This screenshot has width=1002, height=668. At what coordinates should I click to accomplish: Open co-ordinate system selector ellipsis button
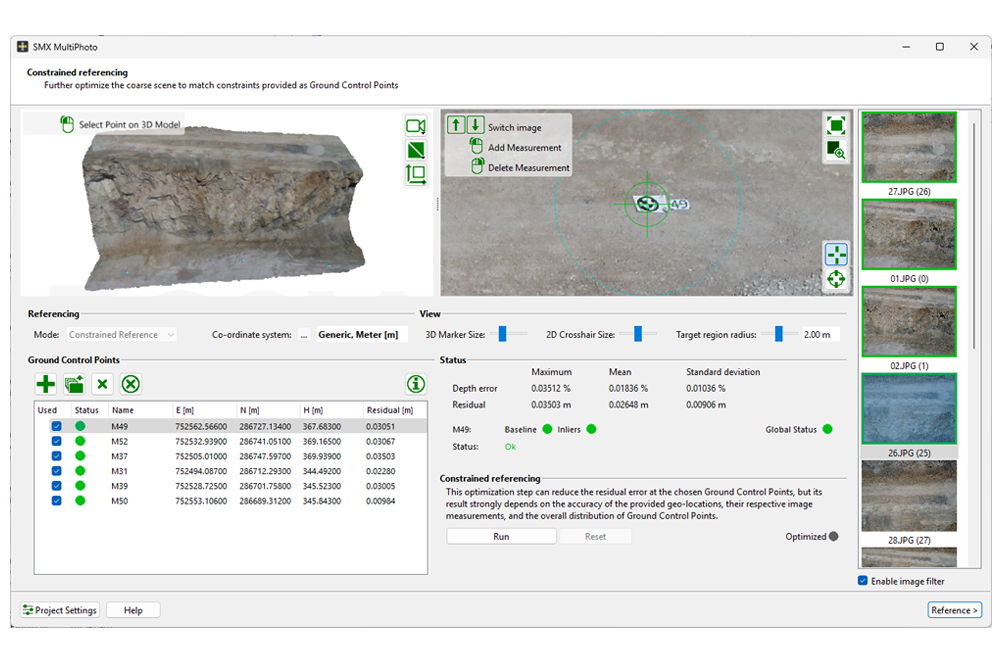tap(304, 335)
